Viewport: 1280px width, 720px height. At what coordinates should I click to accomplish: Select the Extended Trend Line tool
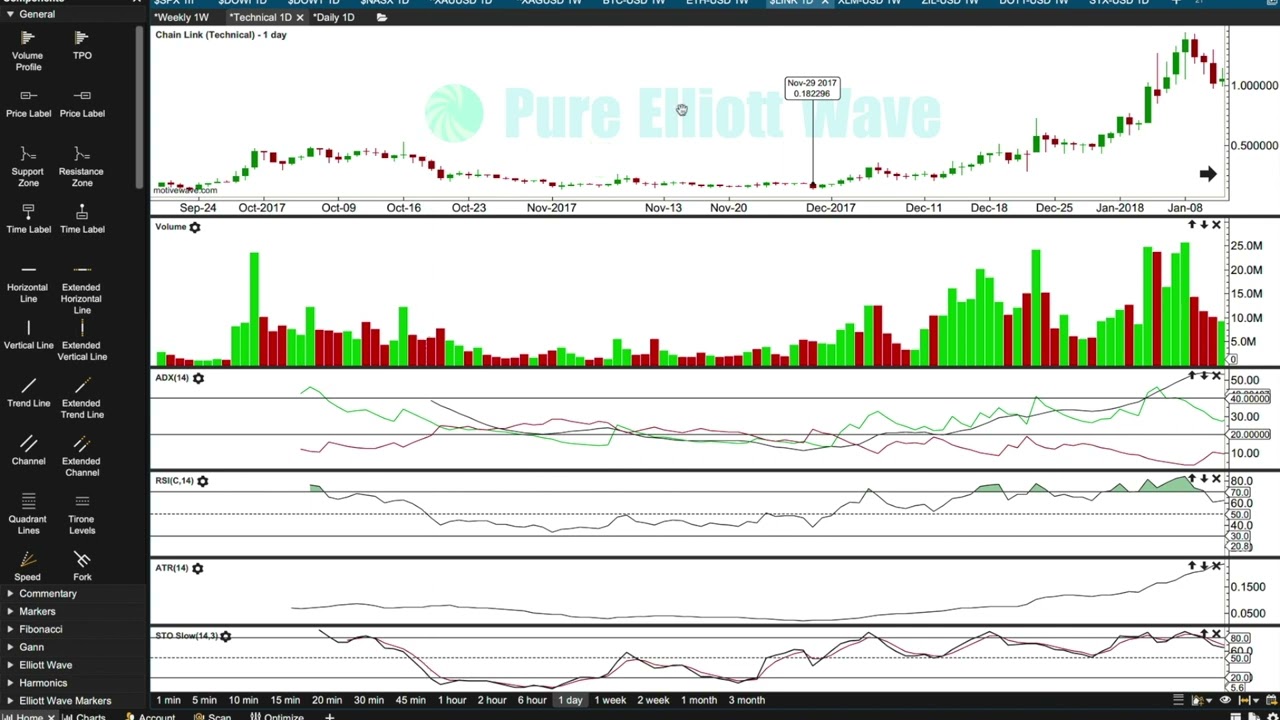82,398
